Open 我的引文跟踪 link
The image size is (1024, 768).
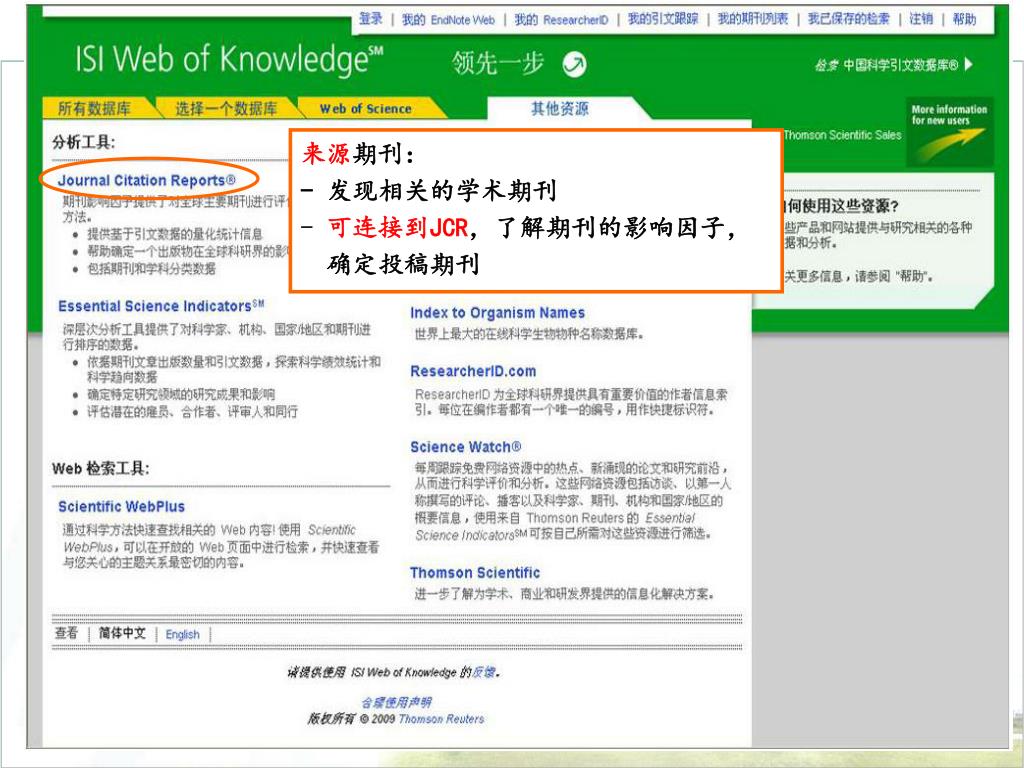tap(663, 19)
